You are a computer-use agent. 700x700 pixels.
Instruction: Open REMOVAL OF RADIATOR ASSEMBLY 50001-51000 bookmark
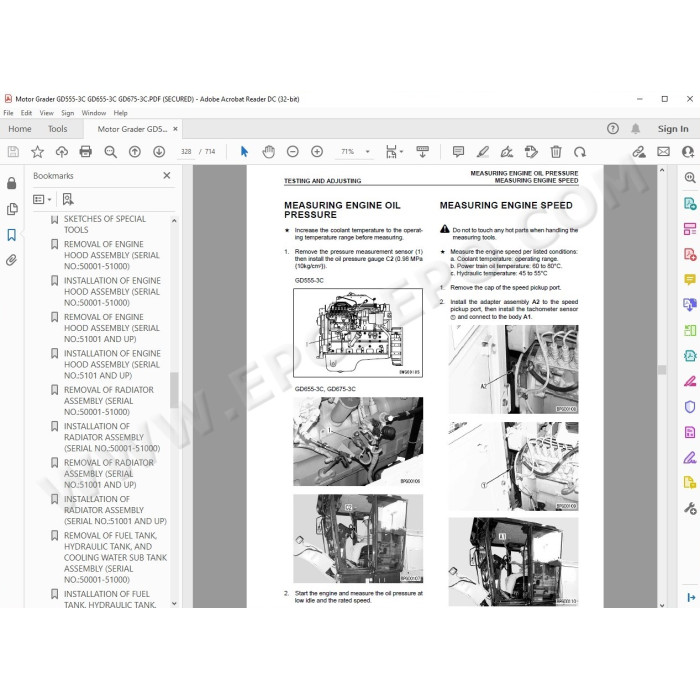tap(108, 401)
